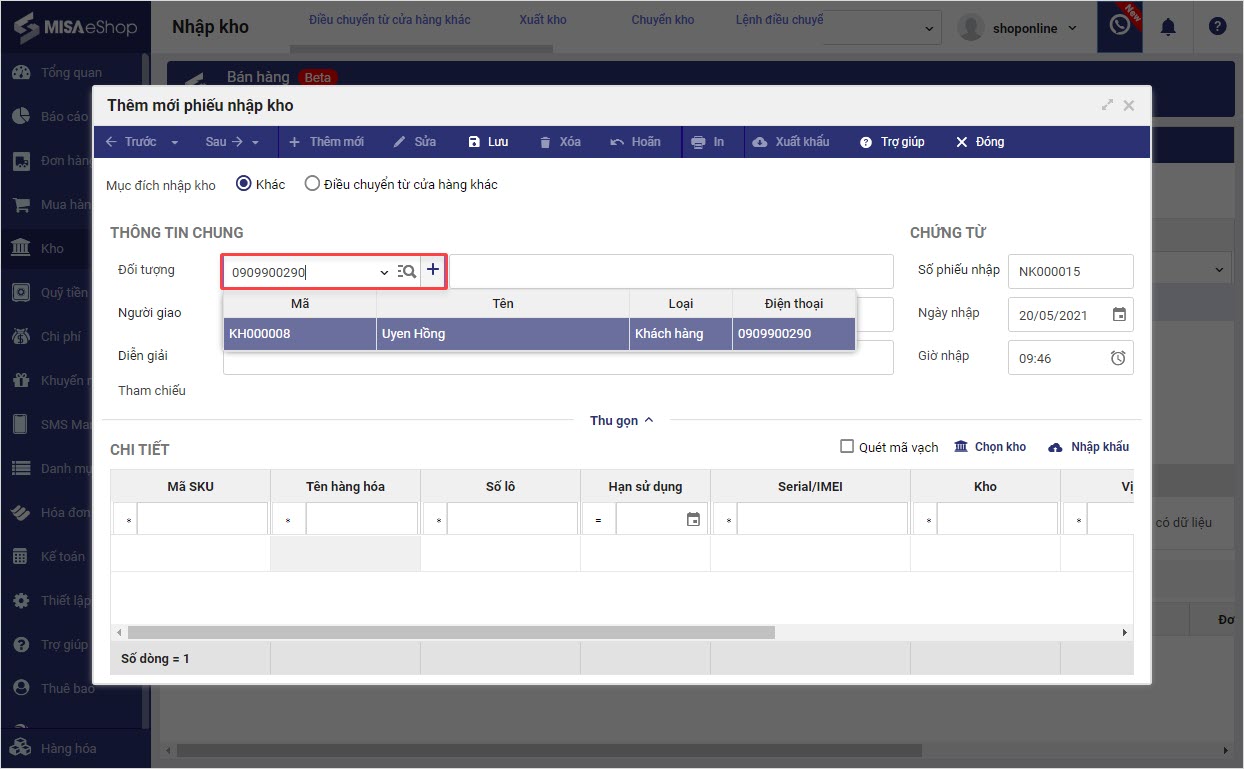Switch to the Xuất kho tab
1244x769 pixels.
click(x=543, y=20)
